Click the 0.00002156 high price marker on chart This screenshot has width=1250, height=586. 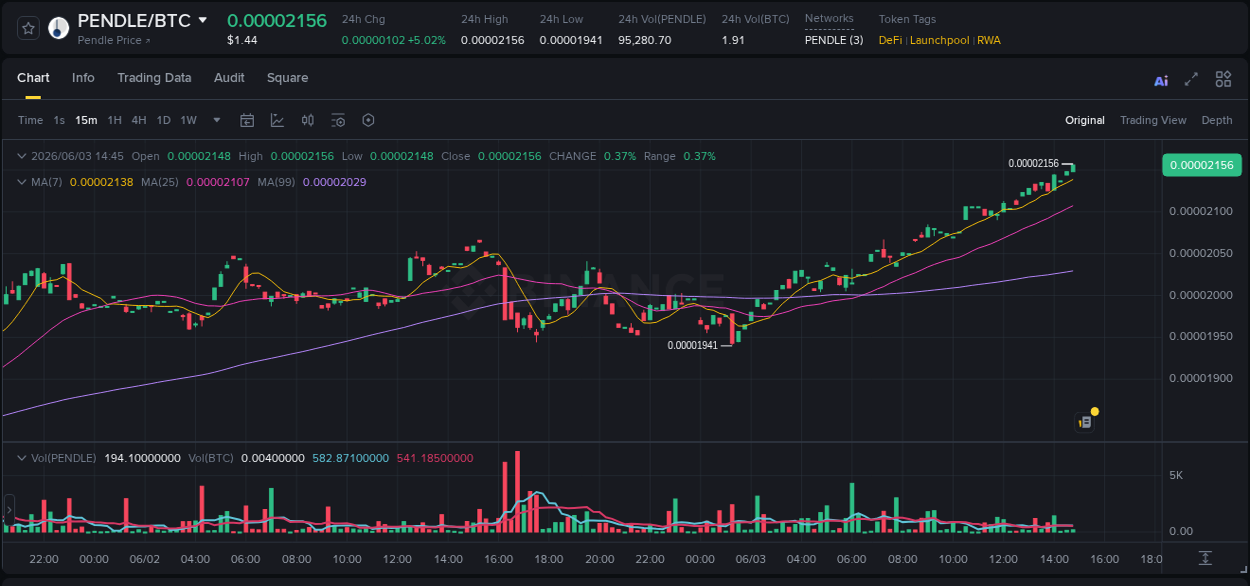point(1033,163)
